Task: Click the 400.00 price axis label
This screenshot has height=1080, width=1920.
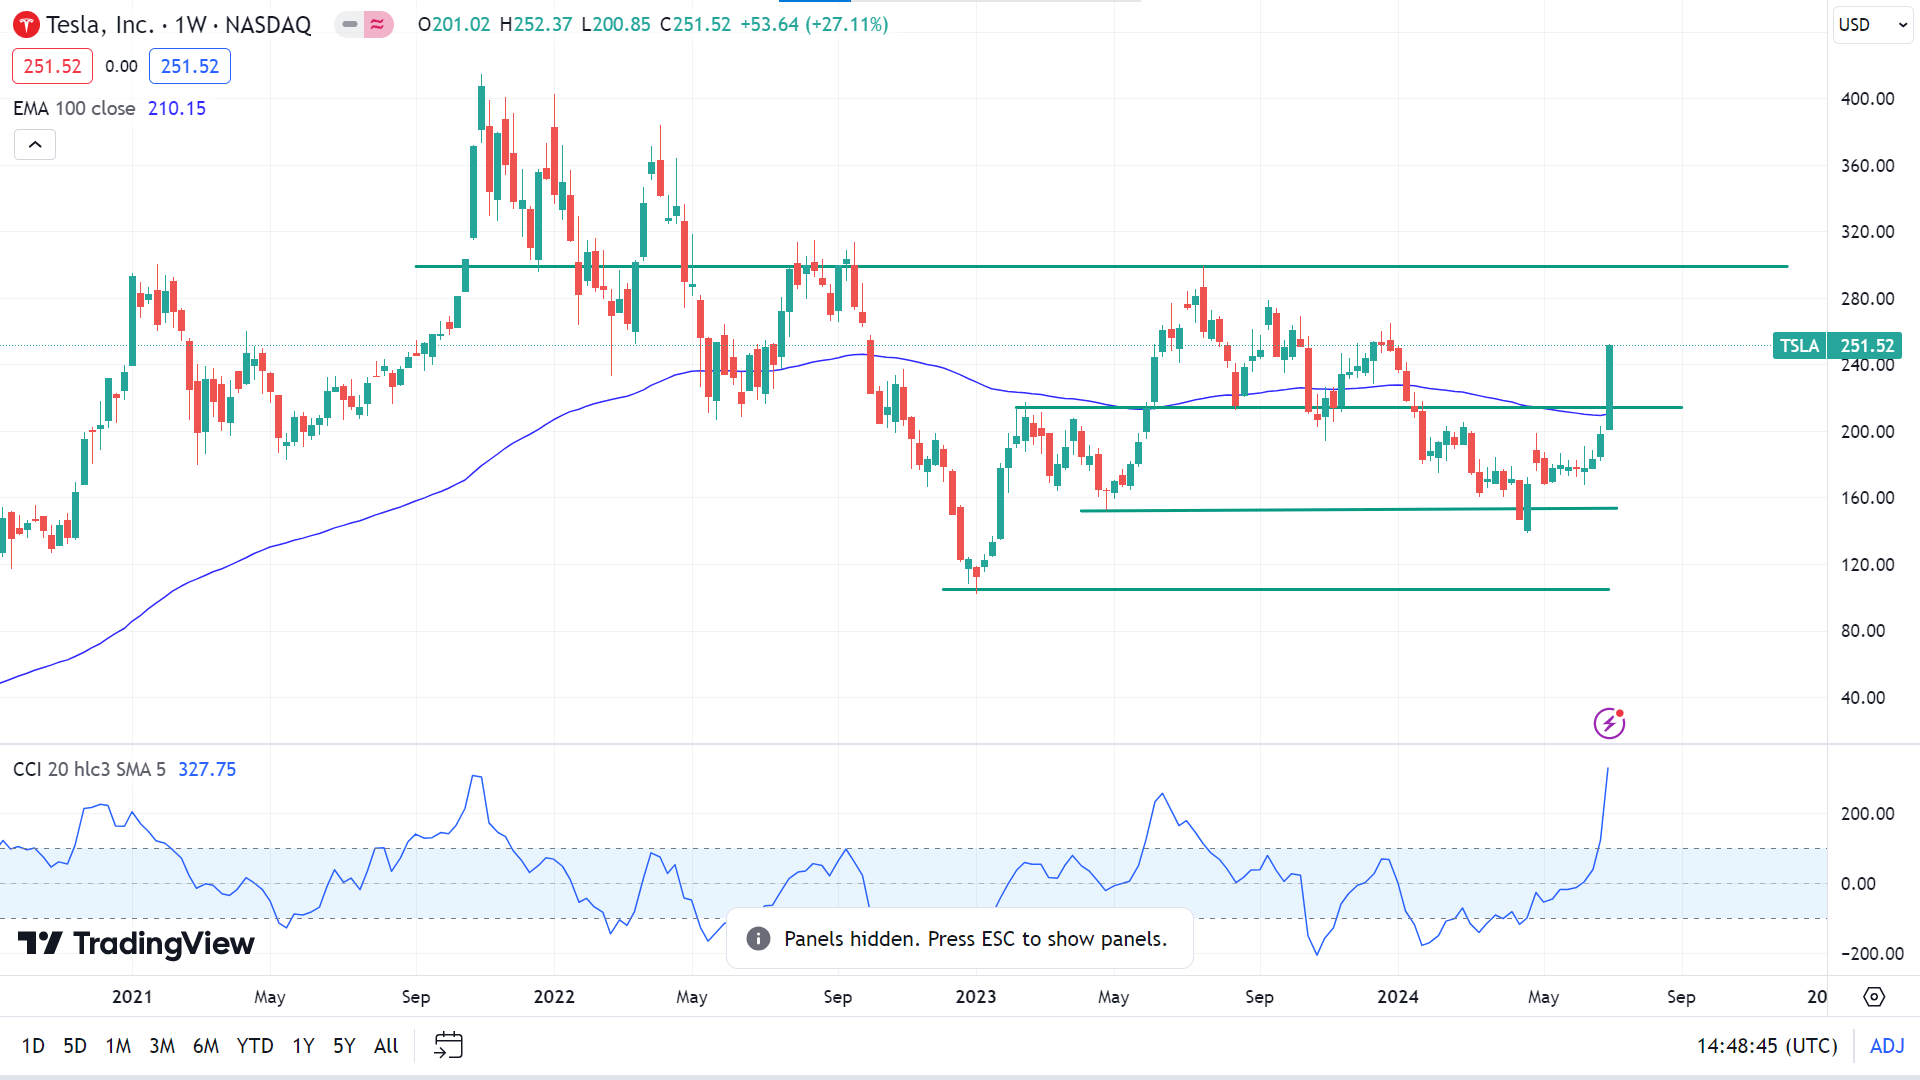Action: (x=1867, y=99)
